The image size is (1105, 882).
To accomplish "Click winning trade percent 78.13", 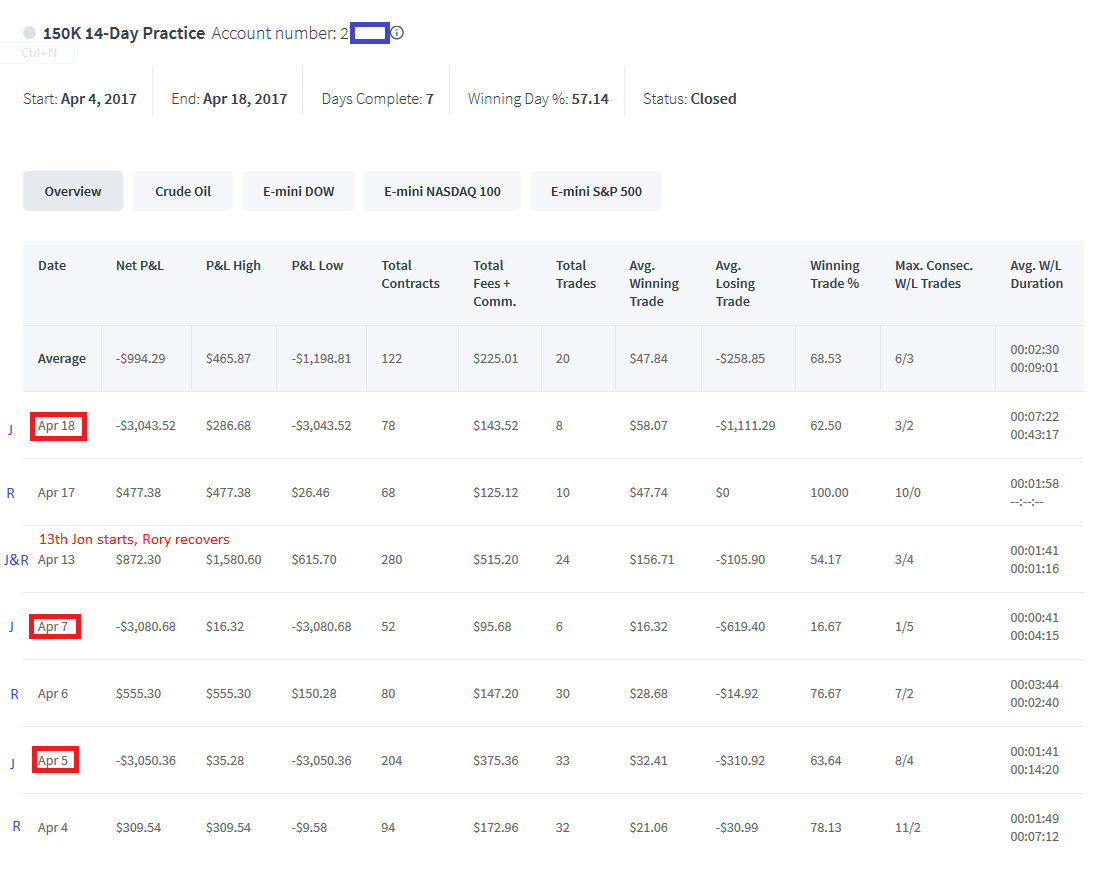I will click(825, 827).
